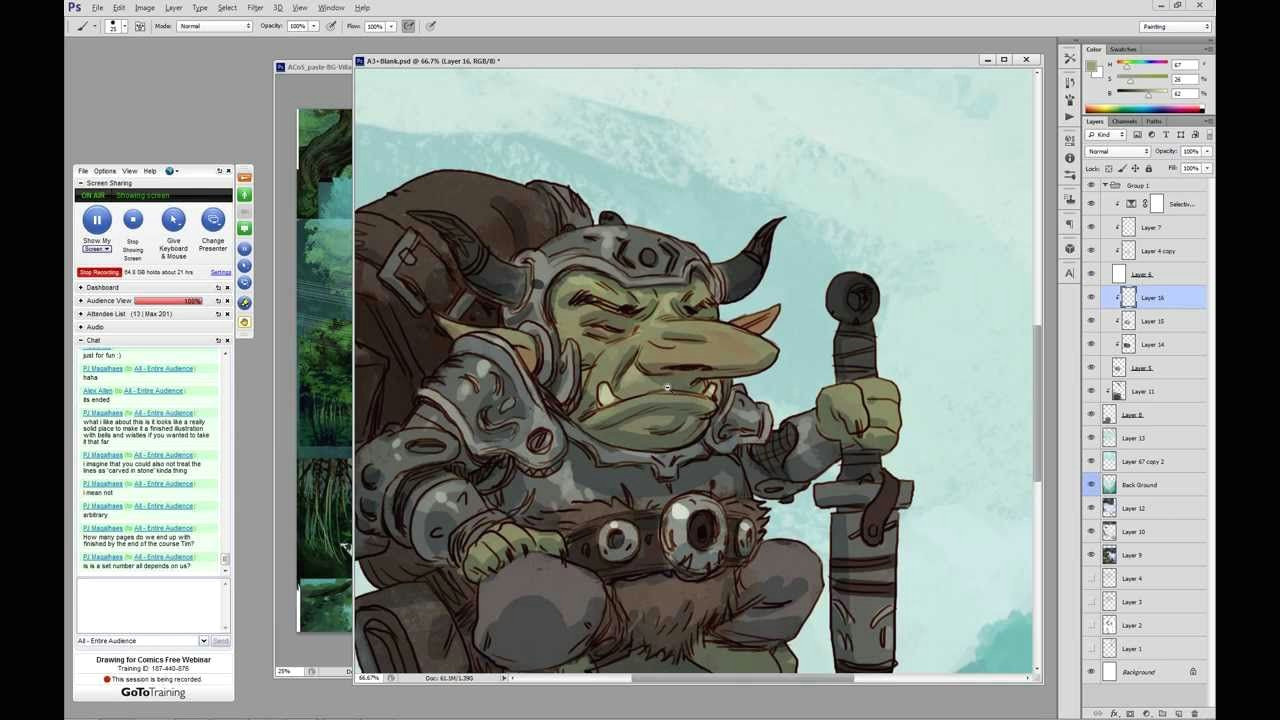This screenshot has height=720, width=1280.
Task: Filter layers by pixel layers icon
Action: (x=1137, y=134)
